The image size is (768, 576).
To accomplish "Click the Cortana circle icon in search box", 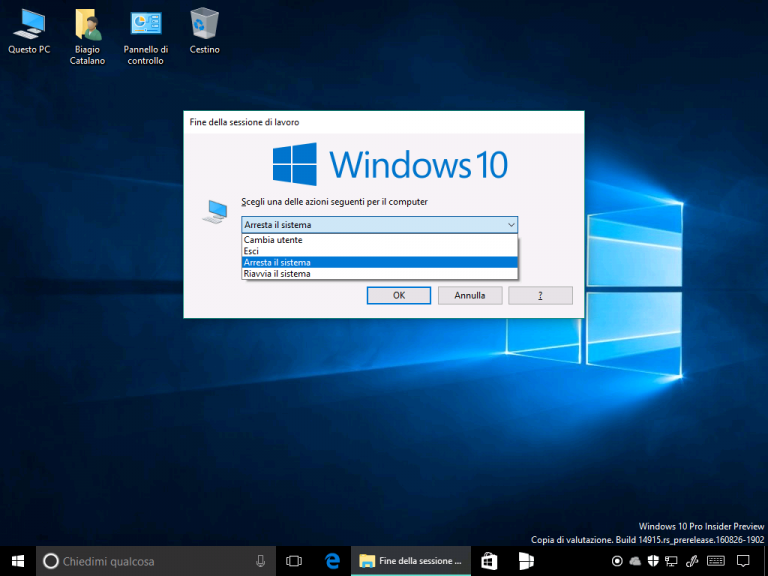I will pos(50,561).
